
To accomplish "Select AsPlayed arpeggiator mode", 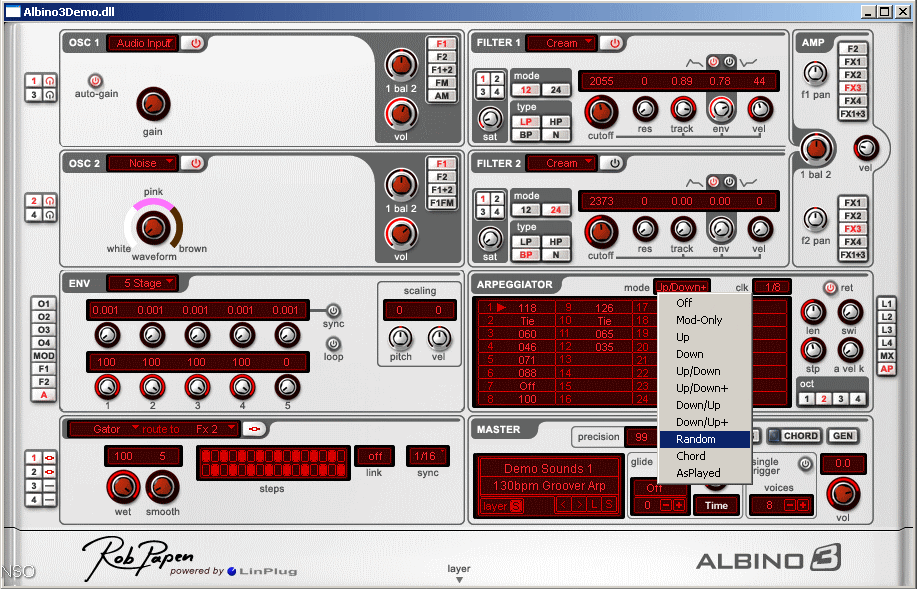I will tap(705, 473).
